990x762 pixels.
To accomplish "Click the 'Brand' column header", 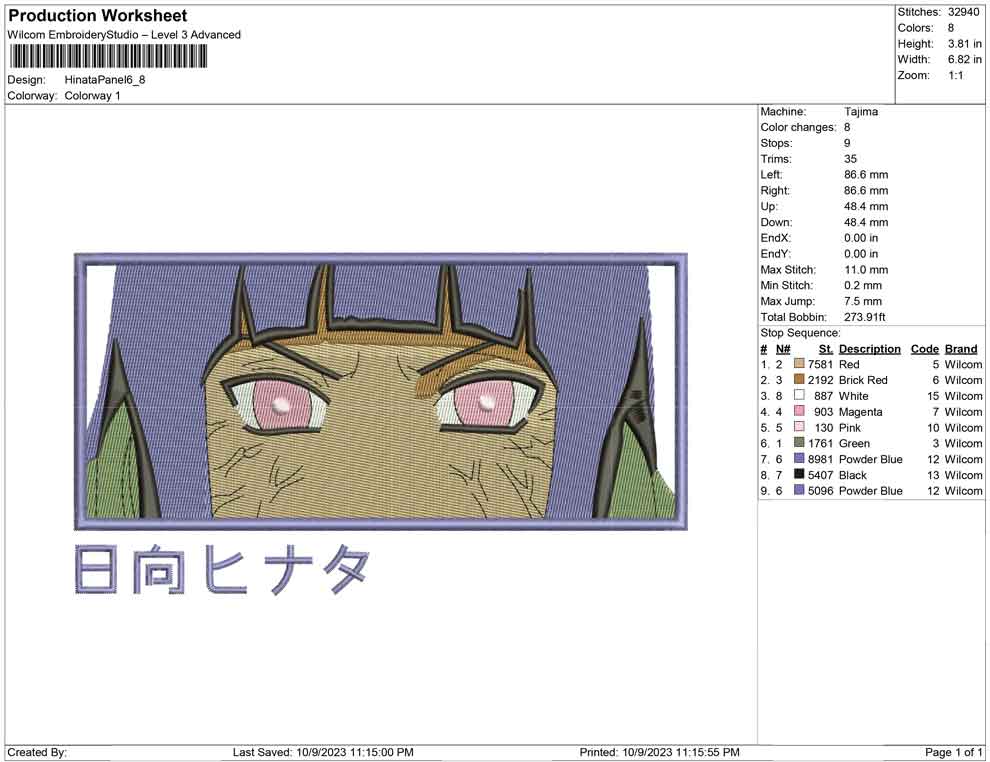I will pos(961,349).
